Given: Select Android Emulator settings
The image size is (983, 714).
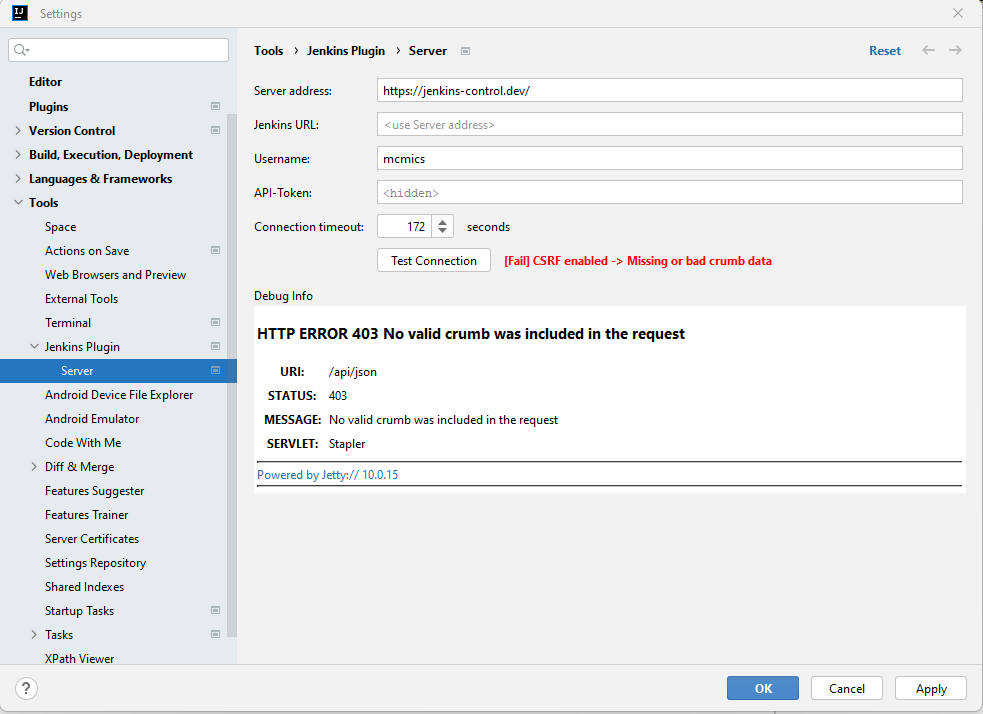Looking at the screenshot, I should (92, 418).
